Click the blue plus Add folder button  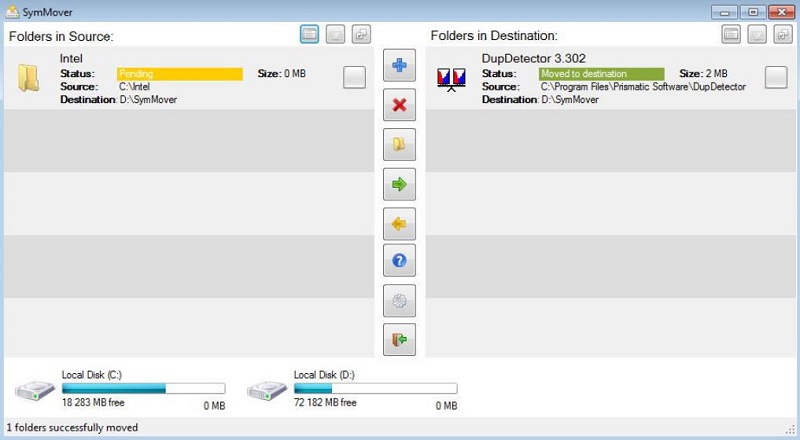tap(399, 67)
